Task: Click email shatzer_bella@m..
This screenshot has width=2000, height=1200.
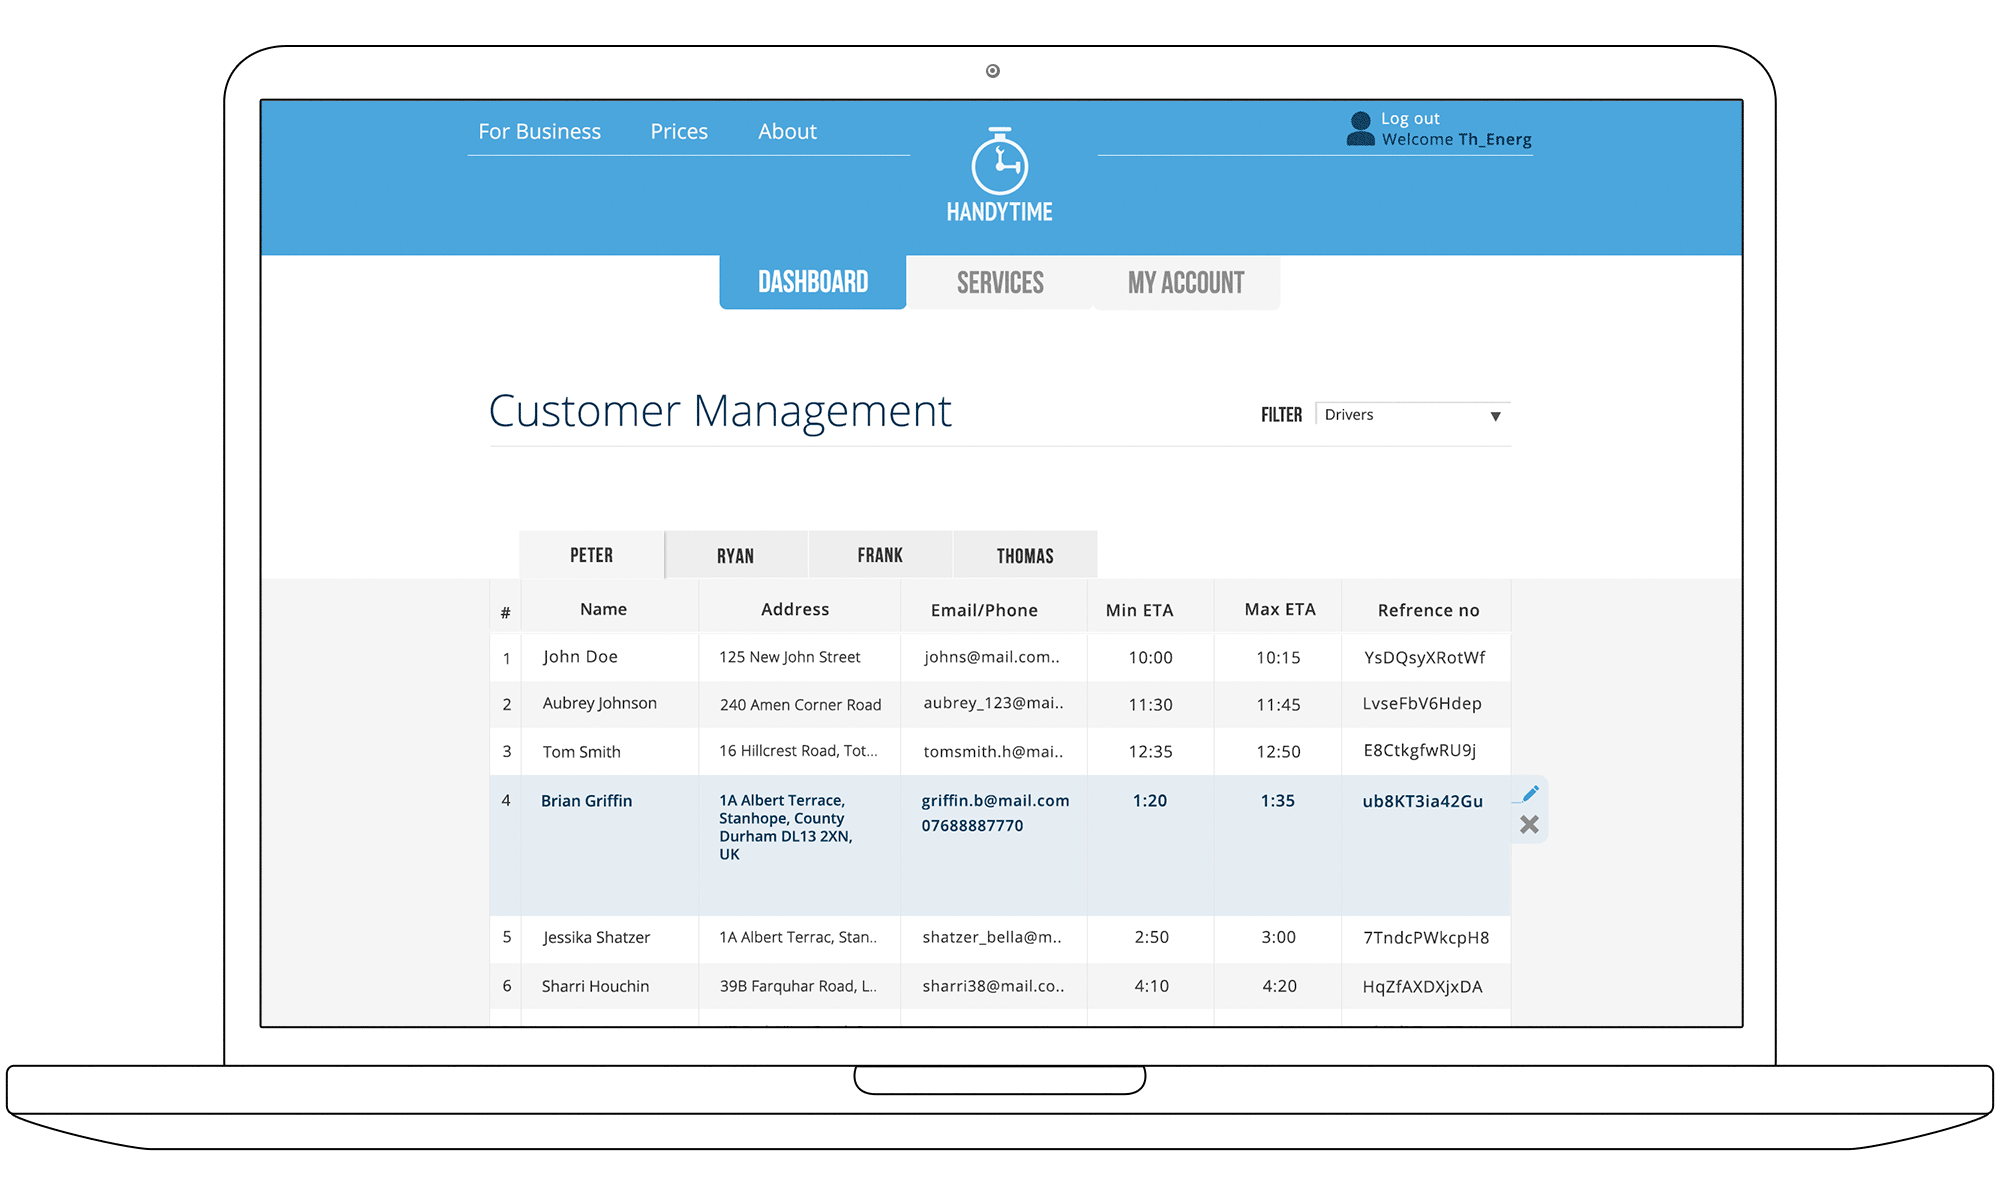Action: click(x=992, y=937)
